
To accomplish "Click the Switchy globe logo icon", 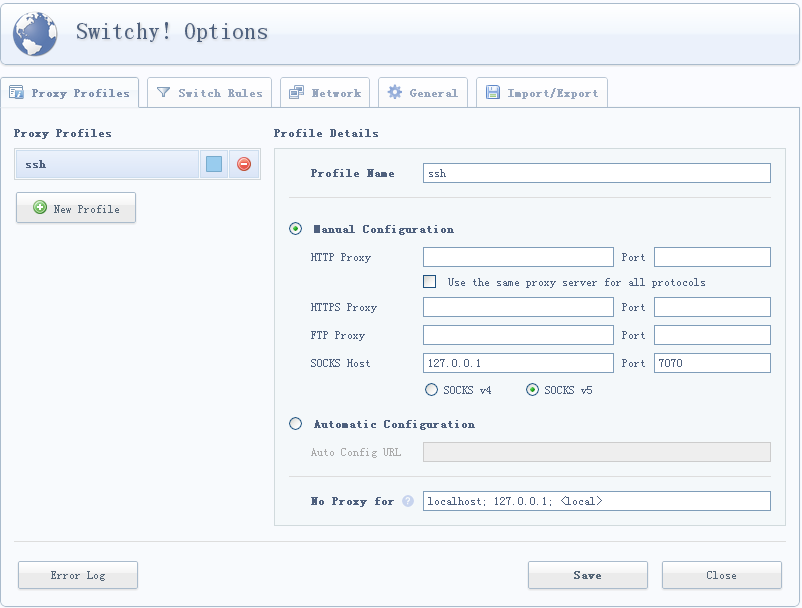I will click(x=35, y=33).
